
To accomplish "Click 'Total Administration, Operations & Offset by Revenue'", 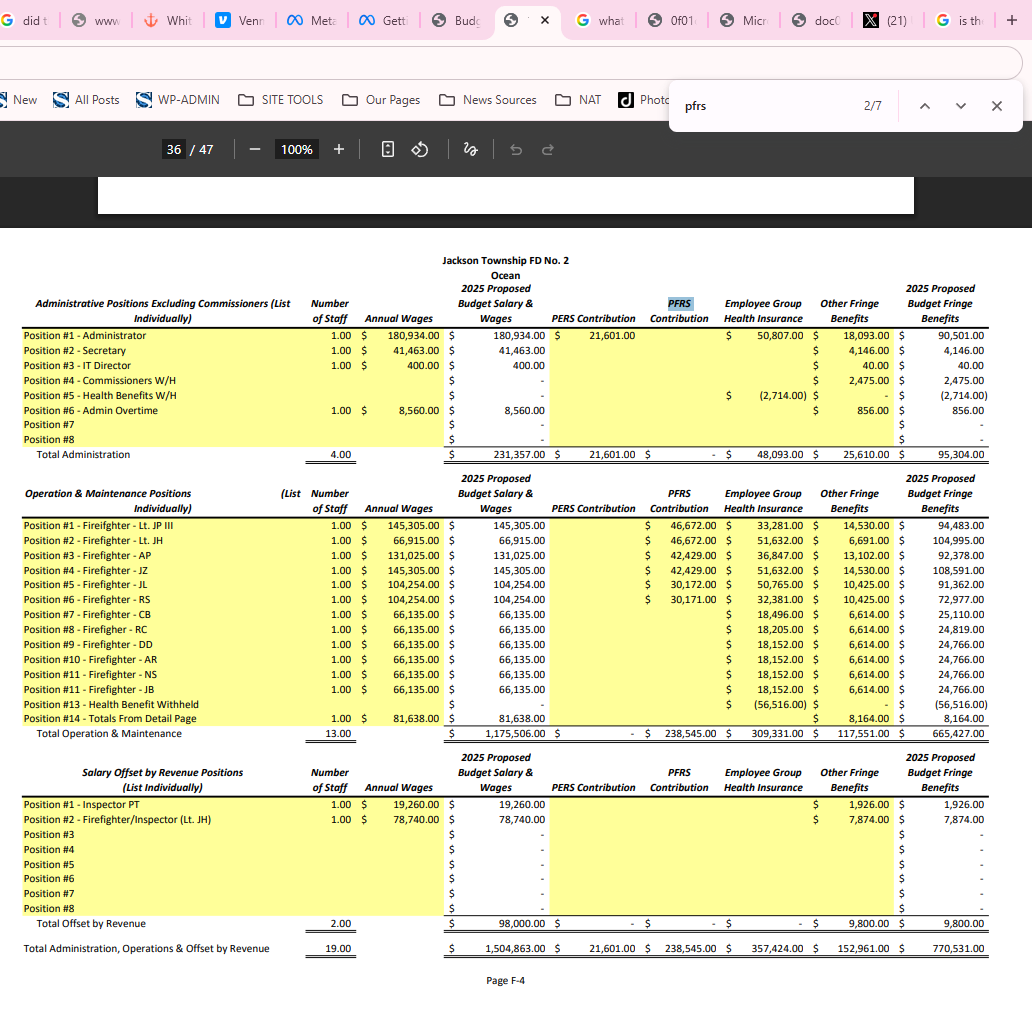I will pos(146,949).
